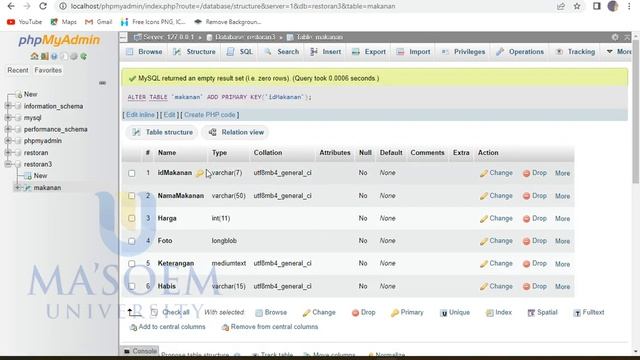Drop the idMakanan column

[535, 173]
